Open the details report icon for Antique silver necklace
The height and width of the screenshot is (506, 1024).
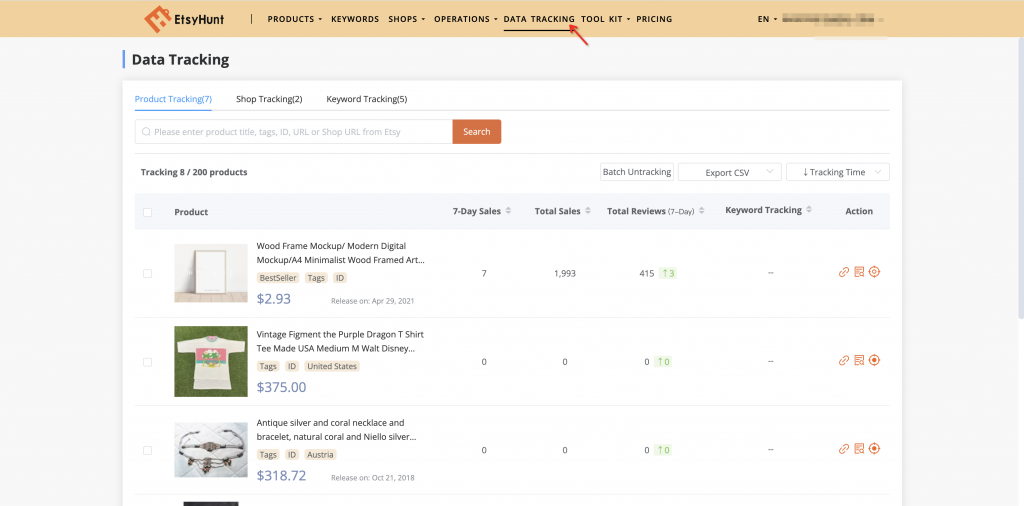(859, 449)
